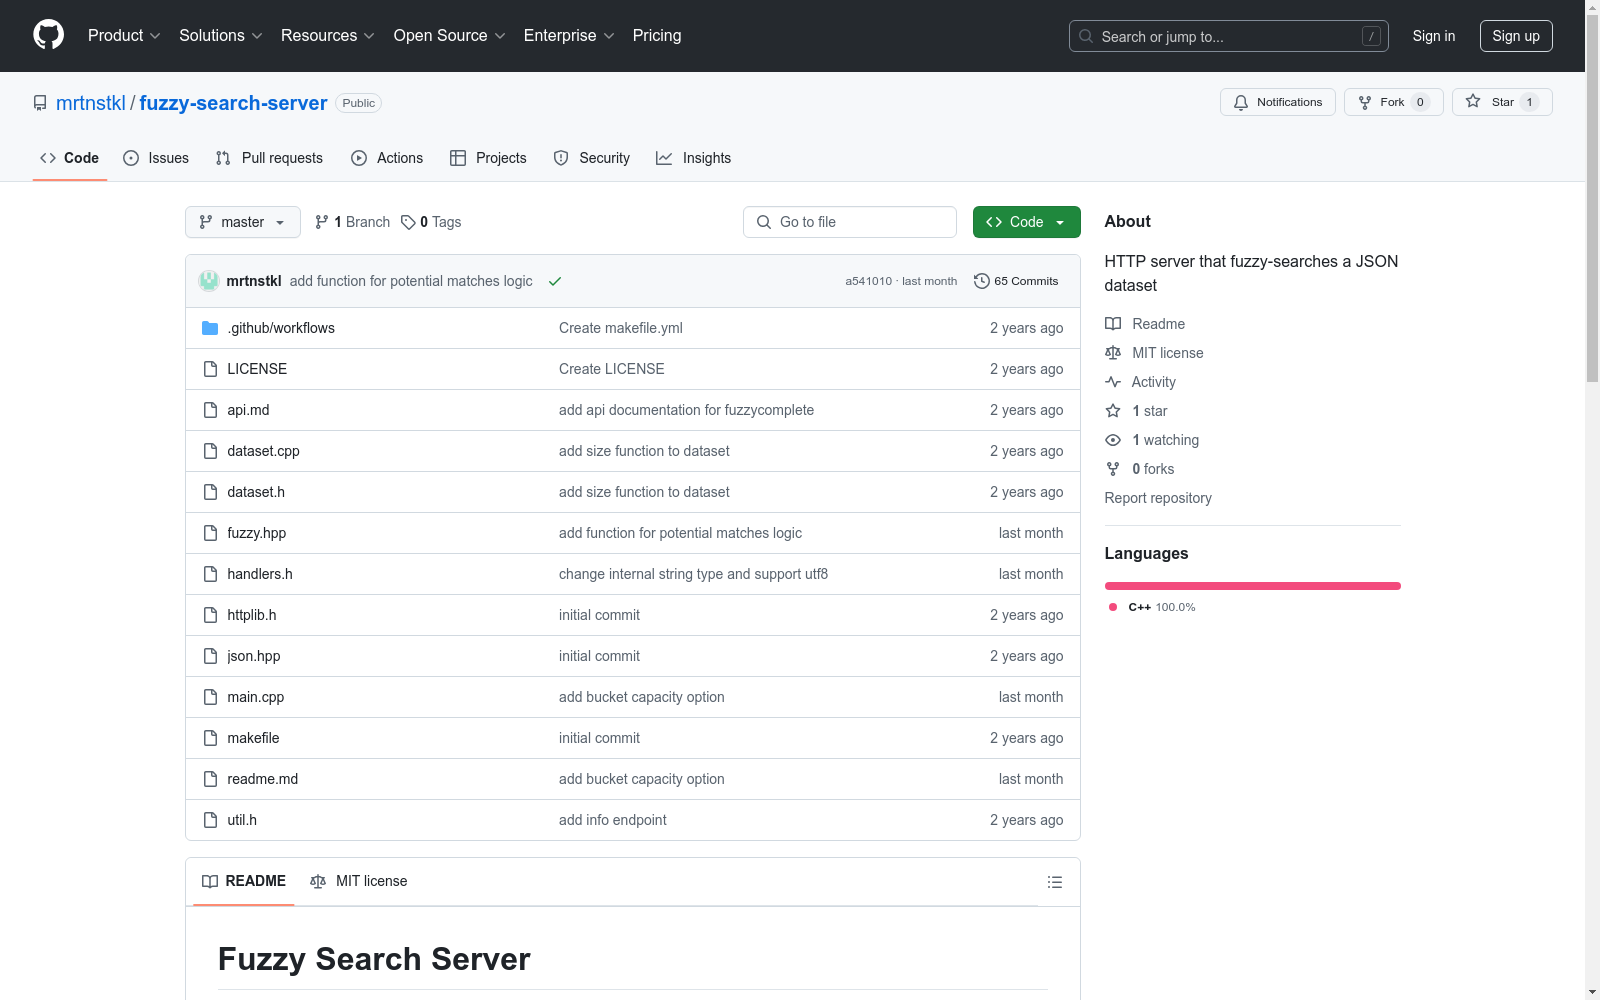Click the Search or jump to field
The height and width of the screenshot is (1000, 1600).
(x=1229, y=36)
